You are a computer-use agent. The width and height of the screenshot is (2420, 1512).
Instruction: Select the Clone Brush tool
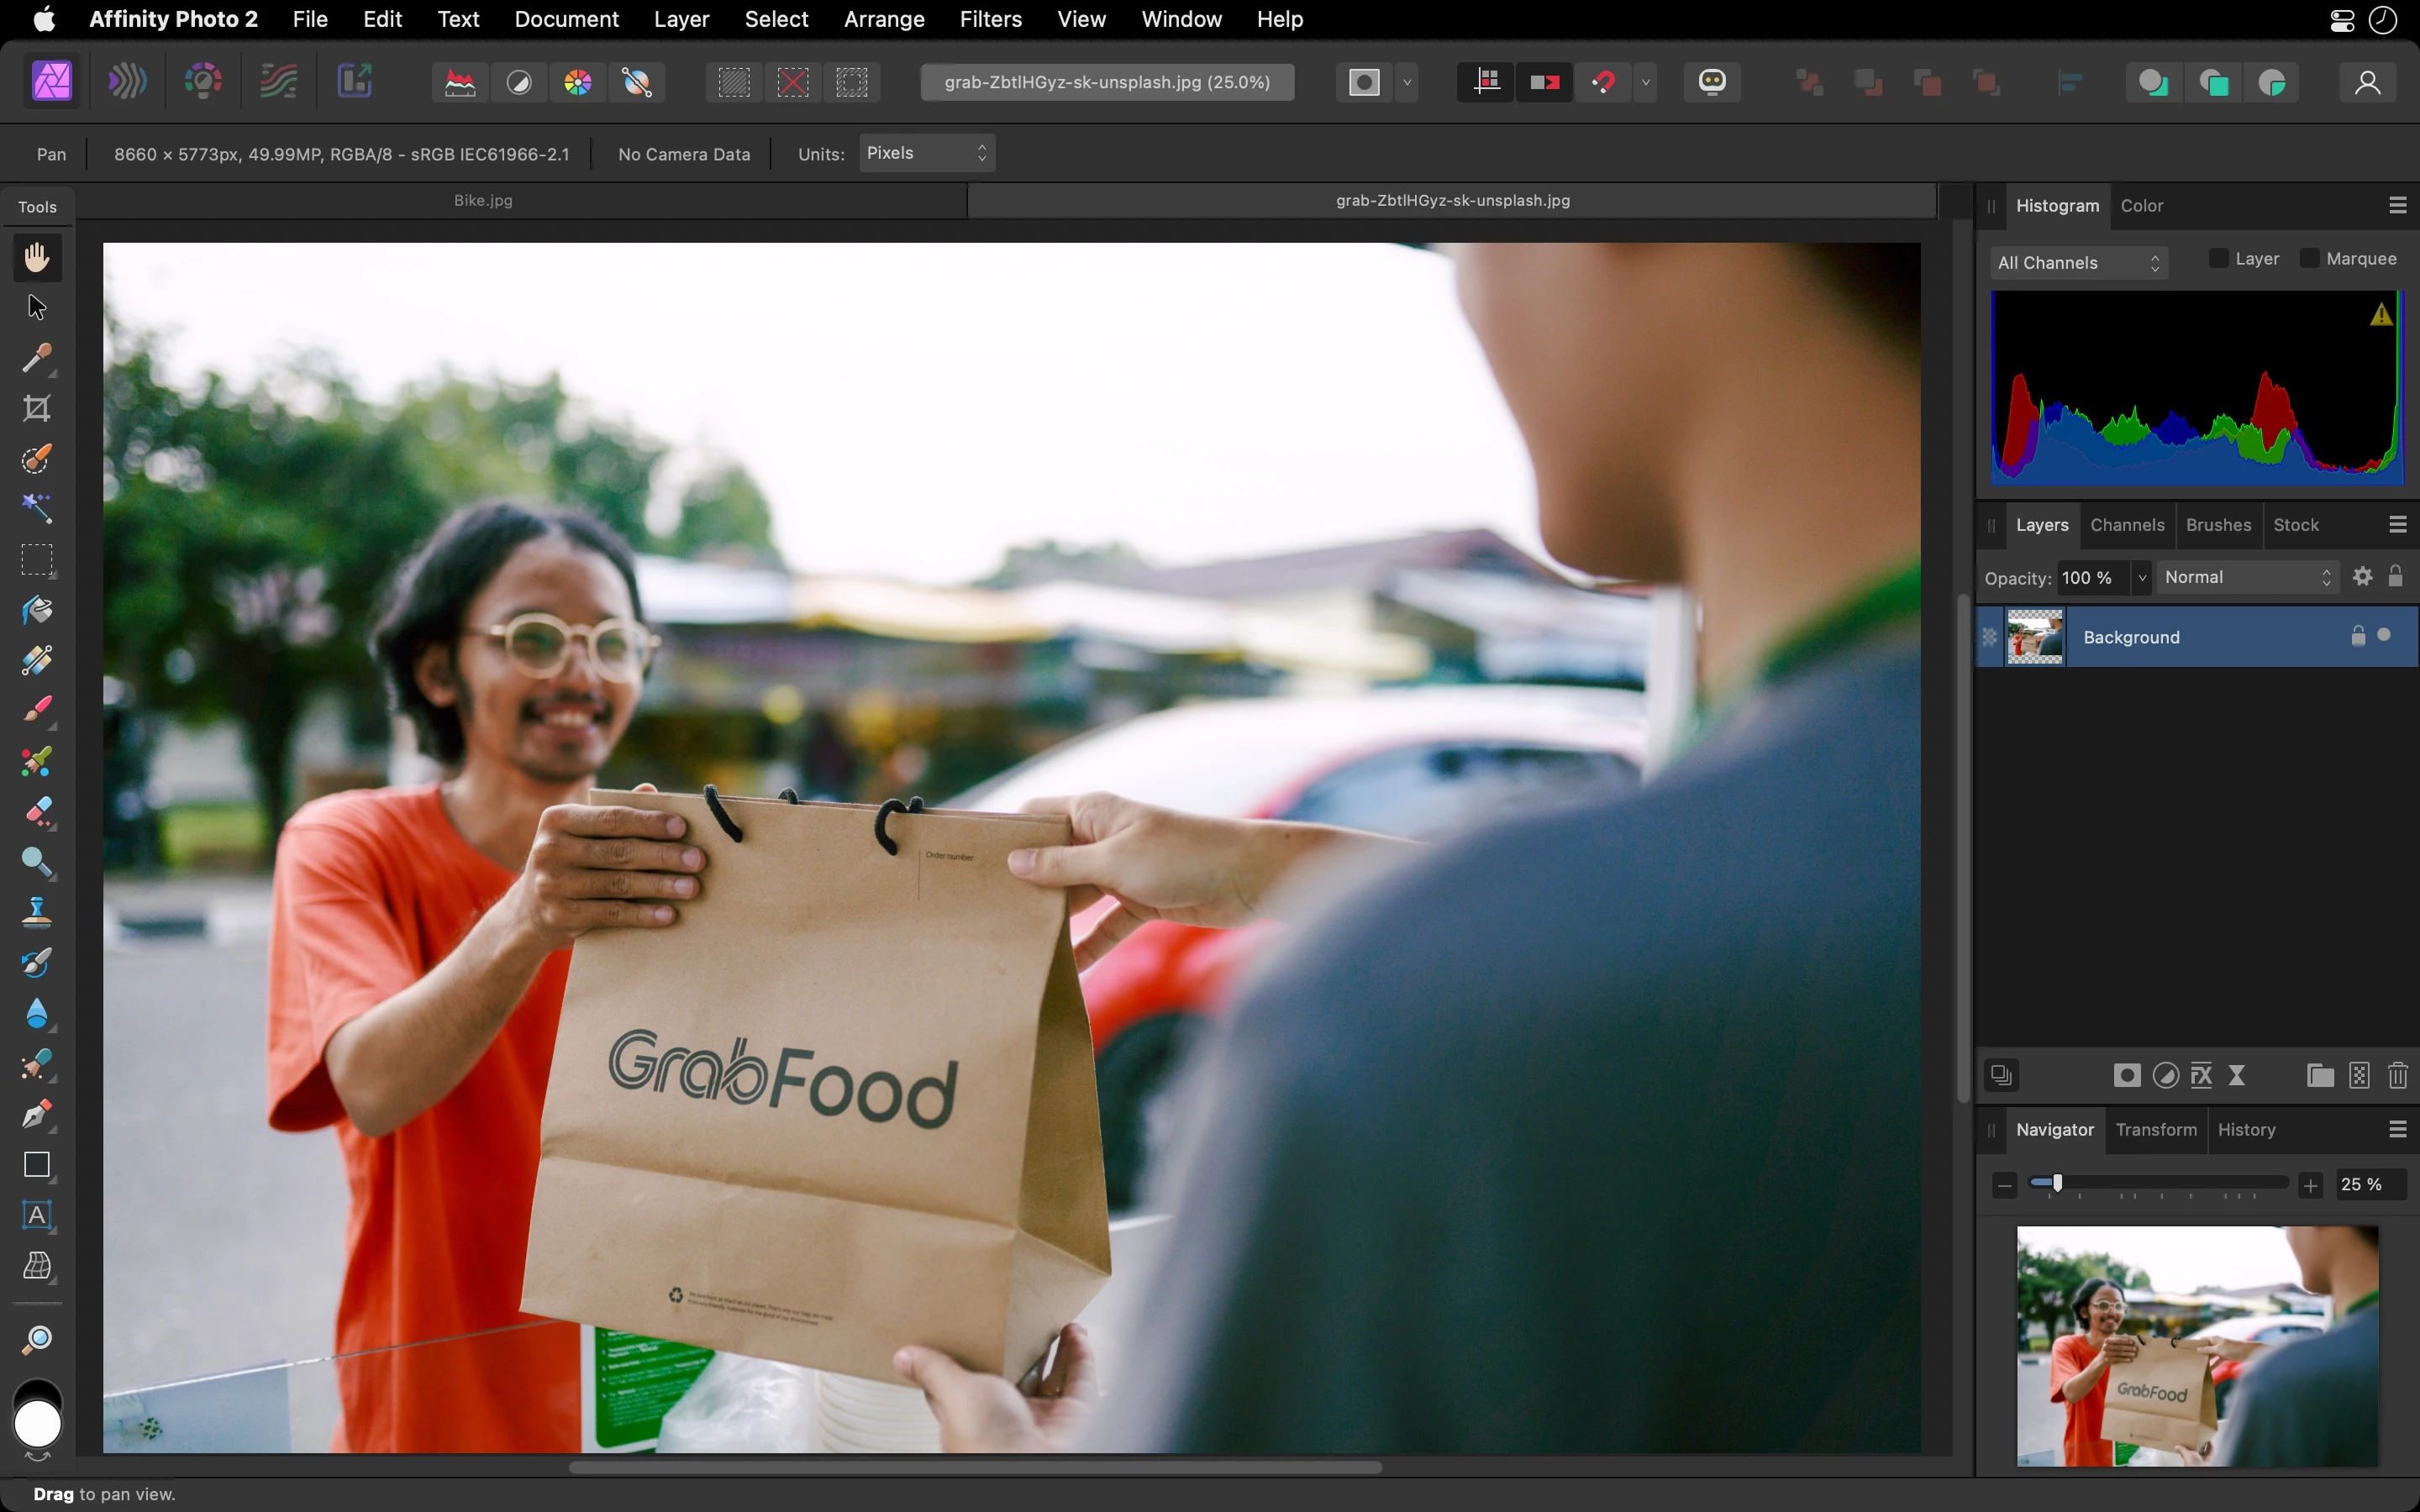[x=37, y=912]
